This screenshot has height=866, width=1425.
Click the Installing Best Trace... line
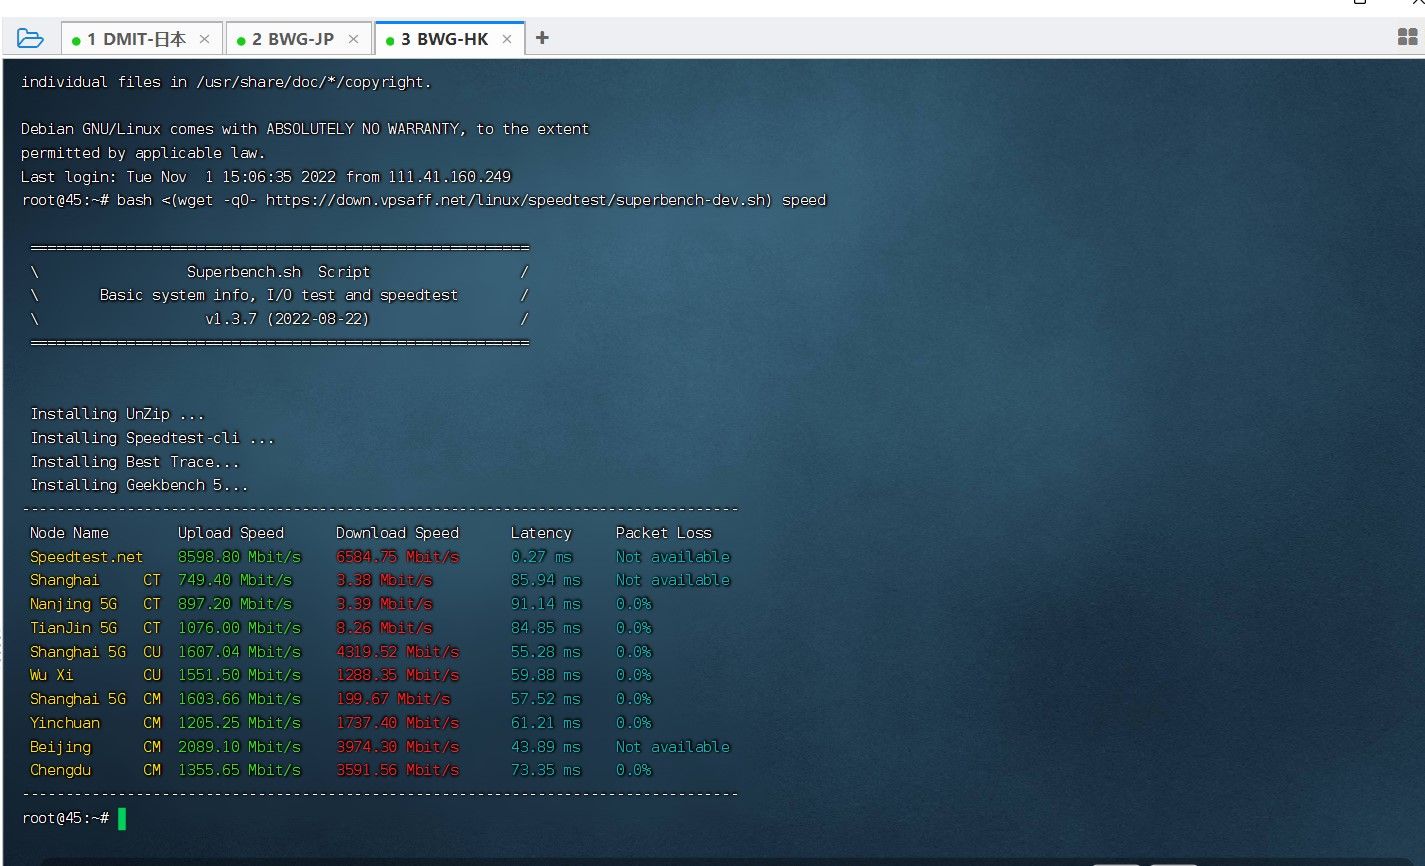coord(135,462)
